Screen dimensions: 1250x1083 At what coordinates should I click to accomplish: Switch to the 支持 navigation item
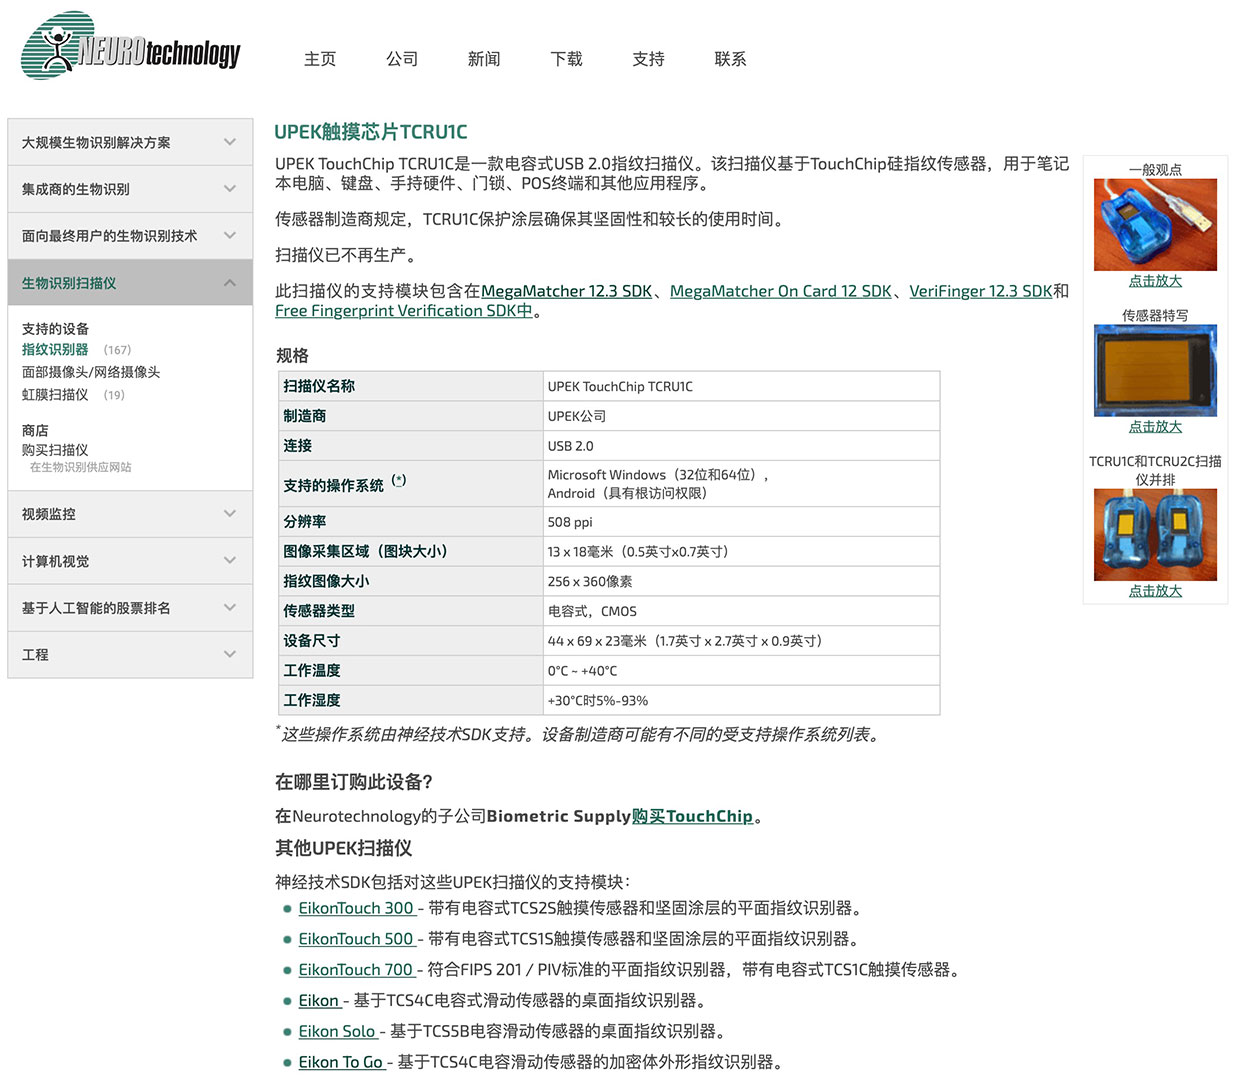tap(648, 59)
